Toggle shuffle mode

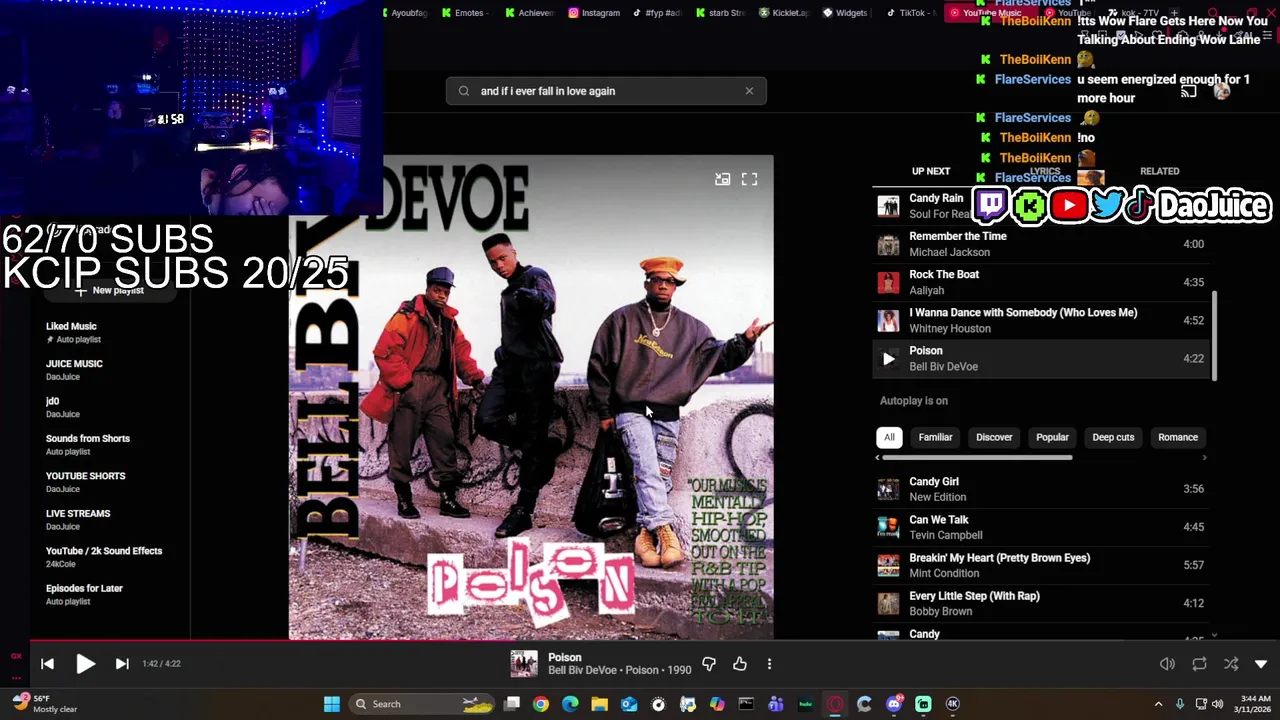coord(1231,664)
